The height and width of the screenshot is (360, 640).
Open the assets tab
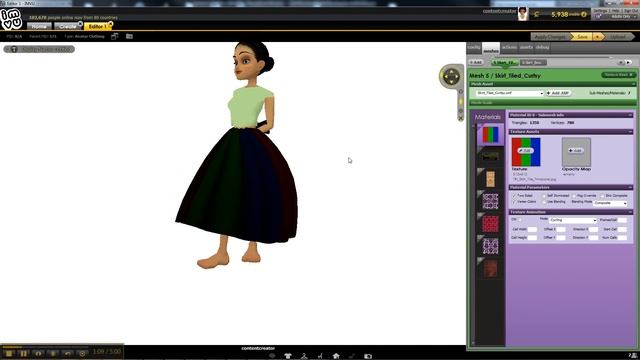coord(526,48)
